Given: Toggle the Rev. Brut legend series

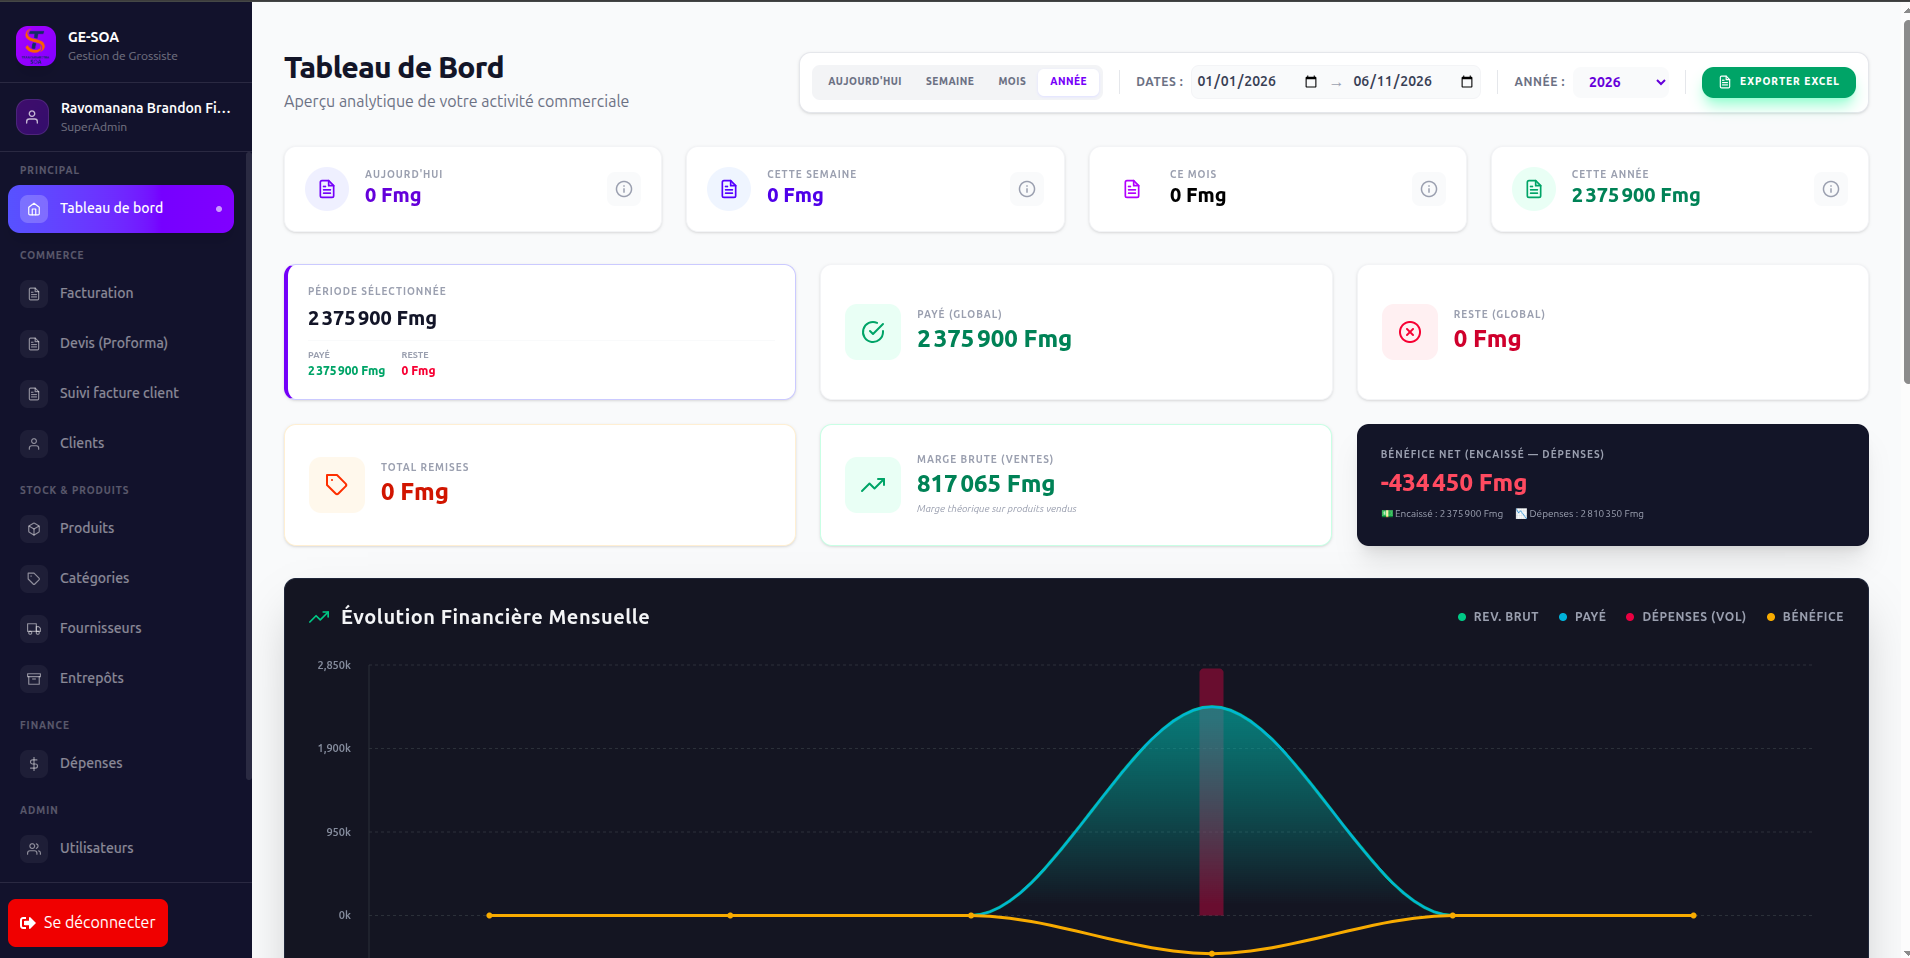Looking at the screenshot, I should click(x=1498, y=617).
